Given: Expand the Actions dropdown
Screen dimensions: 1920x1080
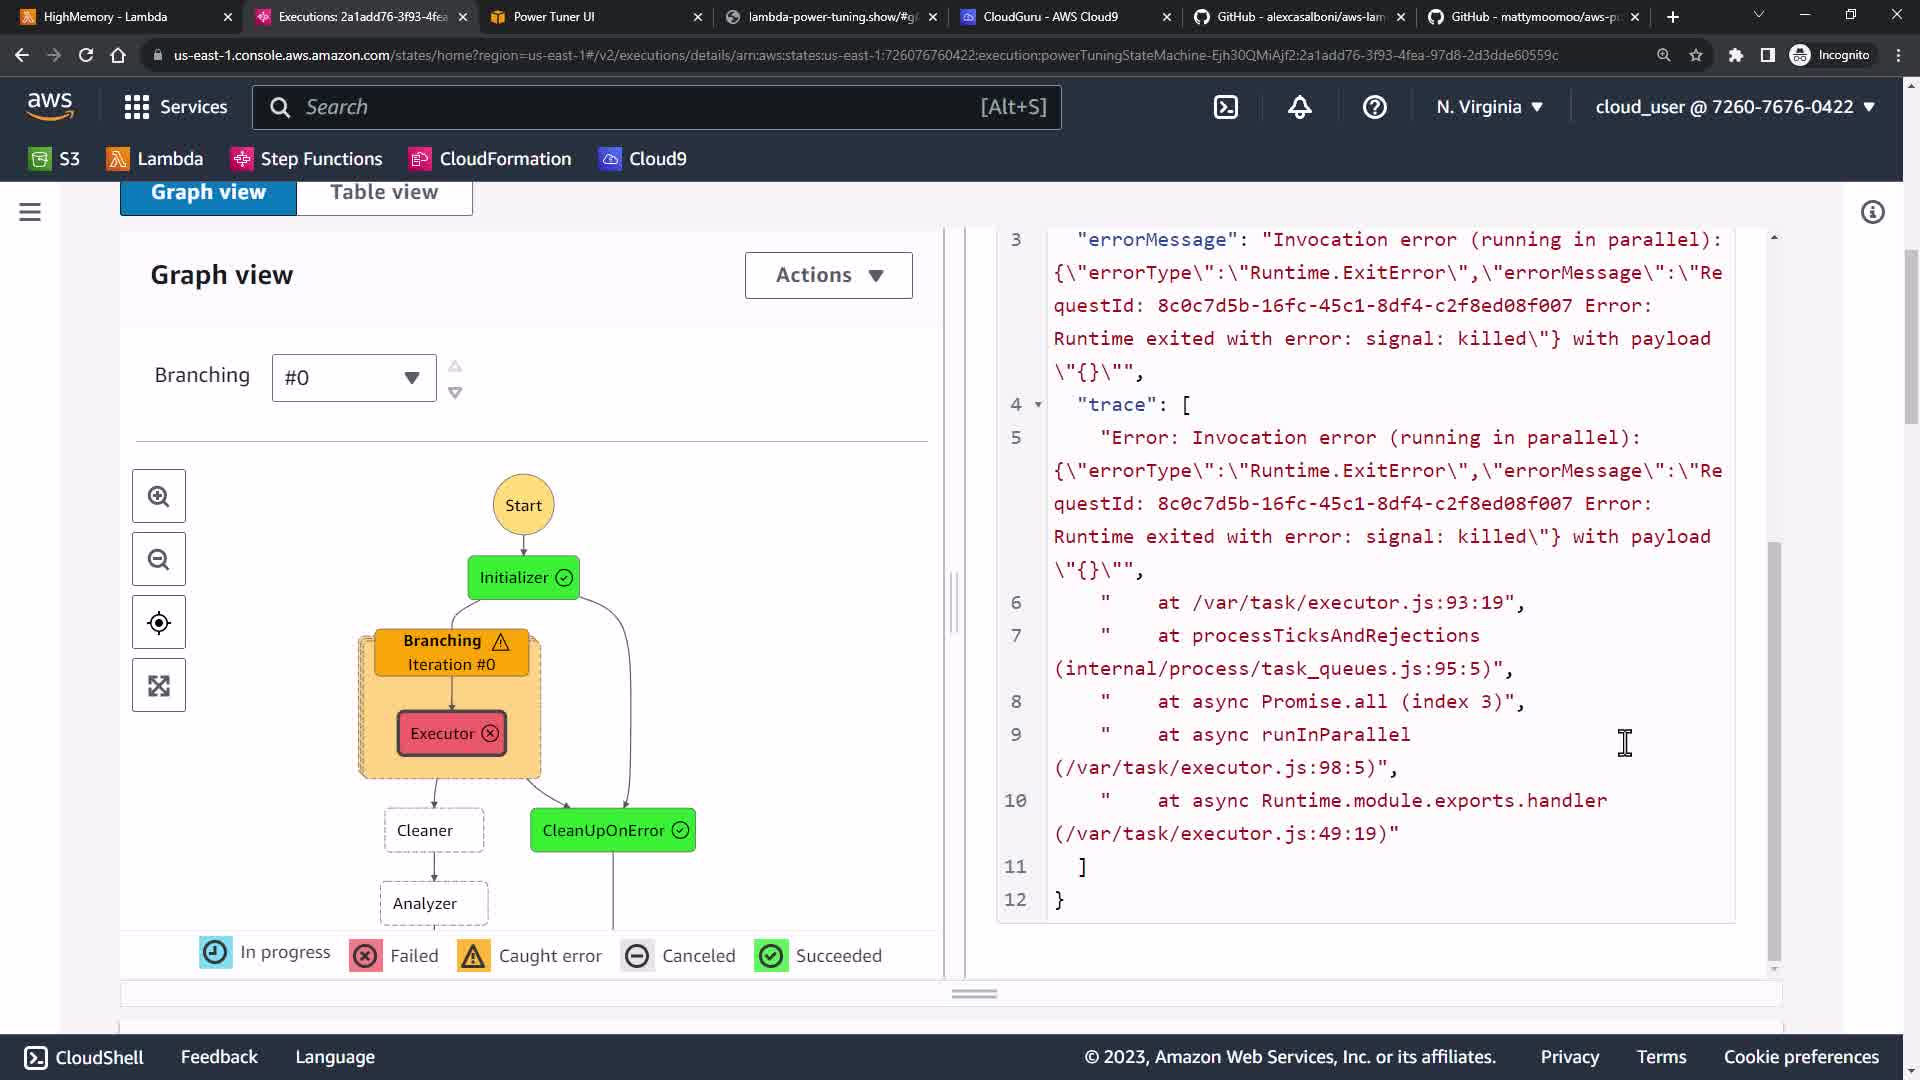Looking at the screenshot, I should click(828, 275).
